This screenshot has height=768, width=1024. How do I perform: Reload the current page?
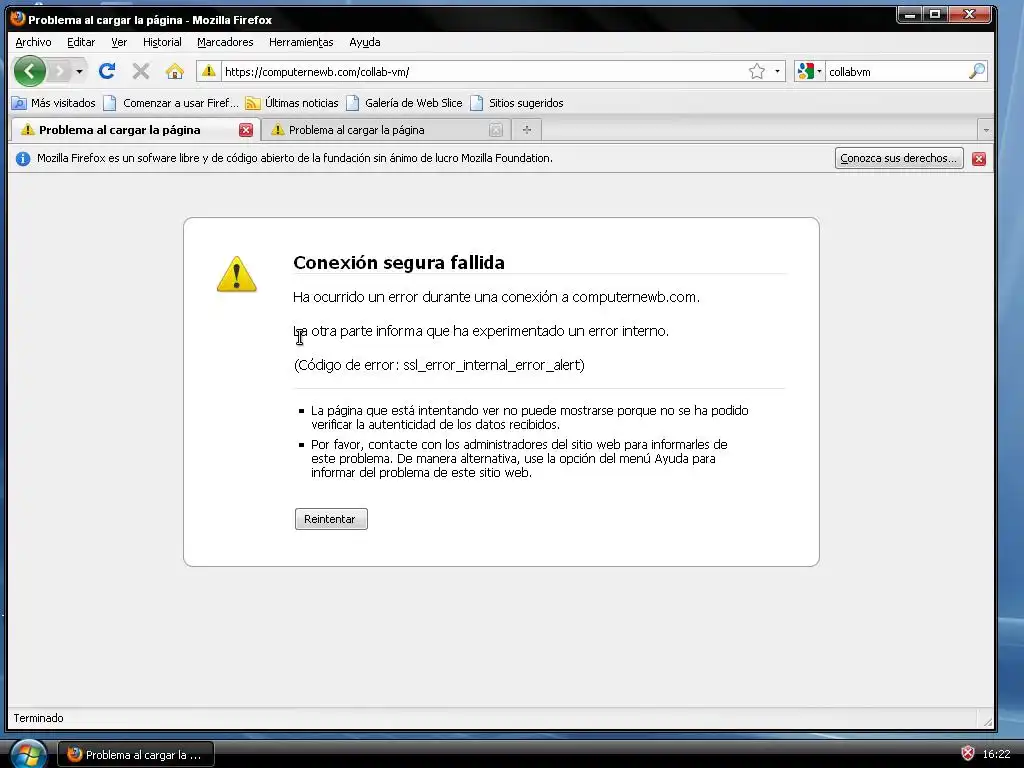[107, 71]
